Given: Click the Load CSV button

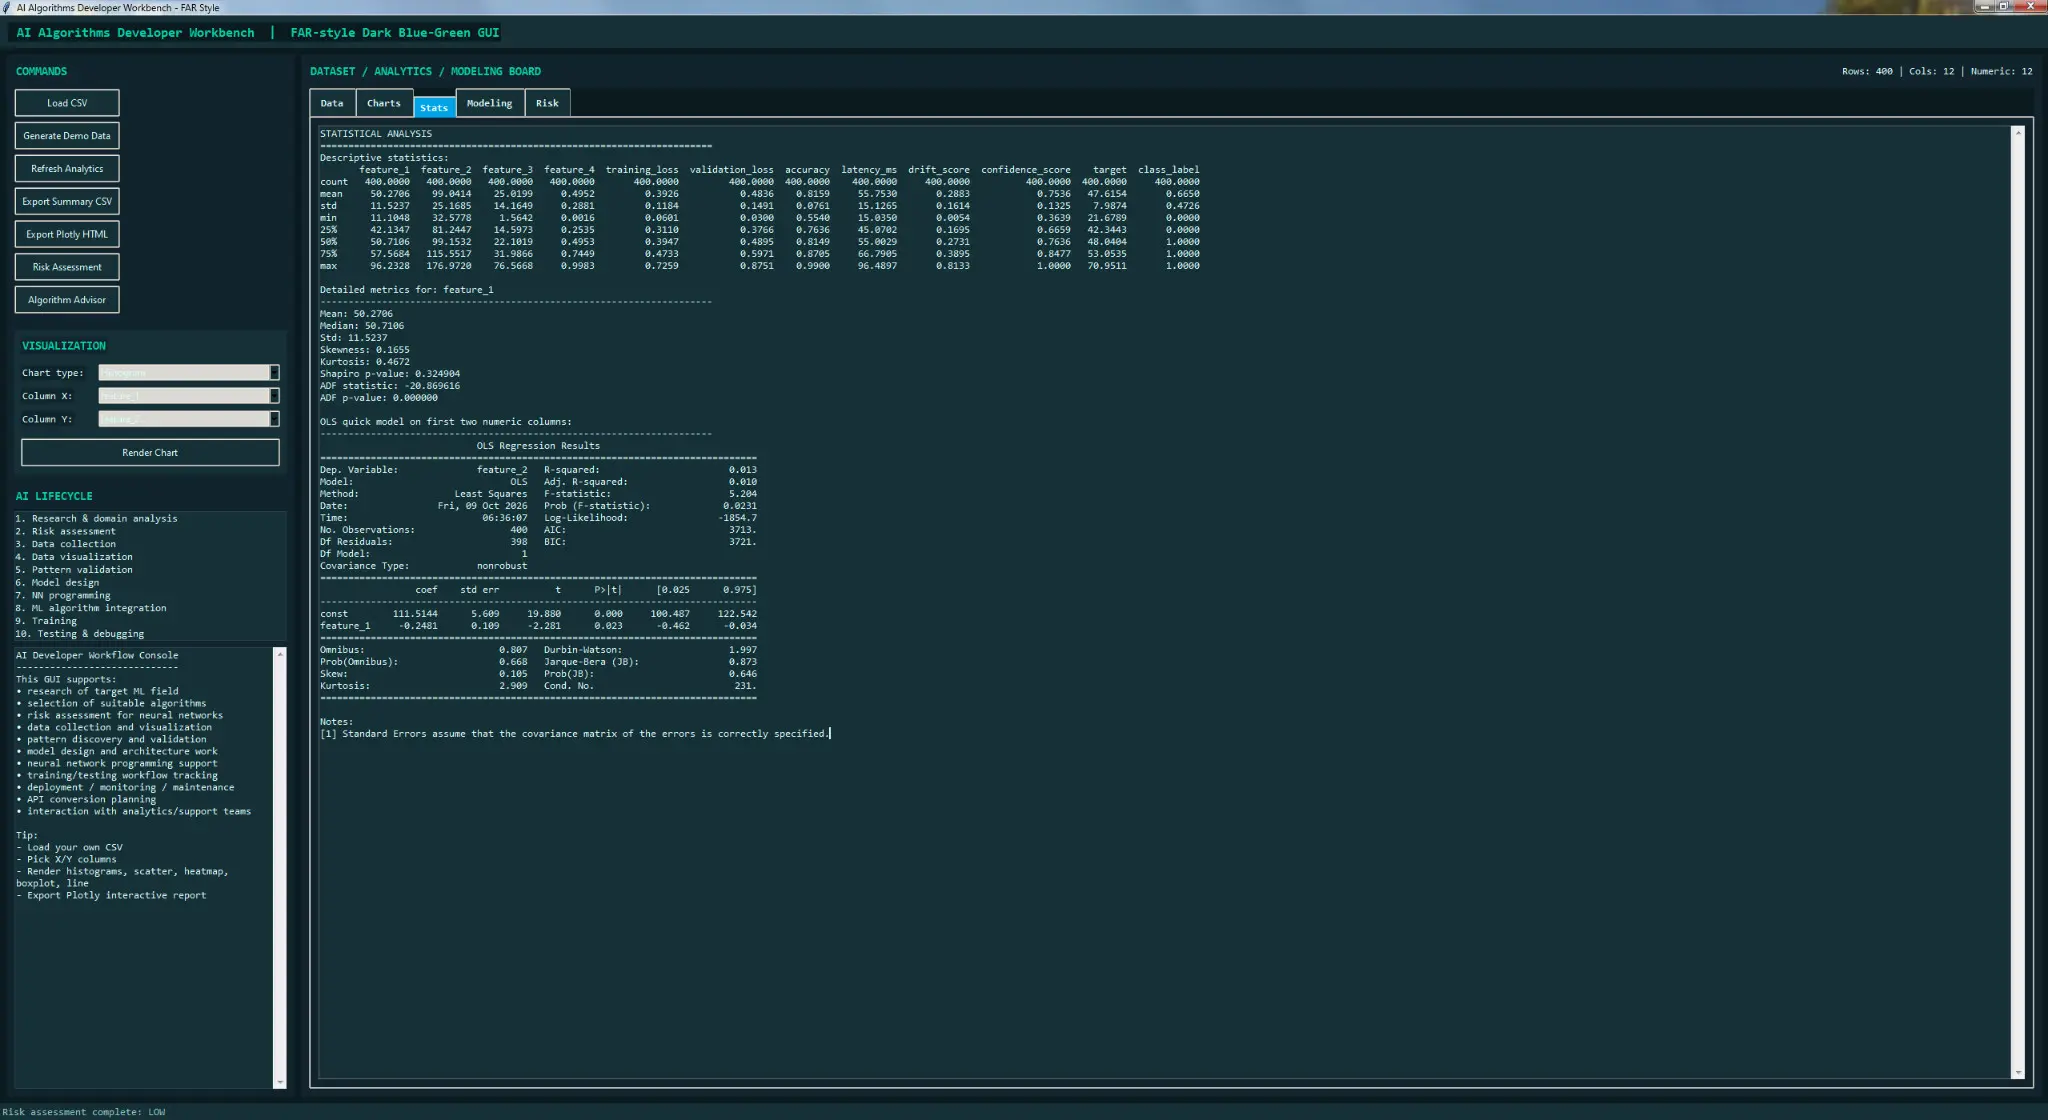Looking at the screenshot, I should click(x=67, y=103).
